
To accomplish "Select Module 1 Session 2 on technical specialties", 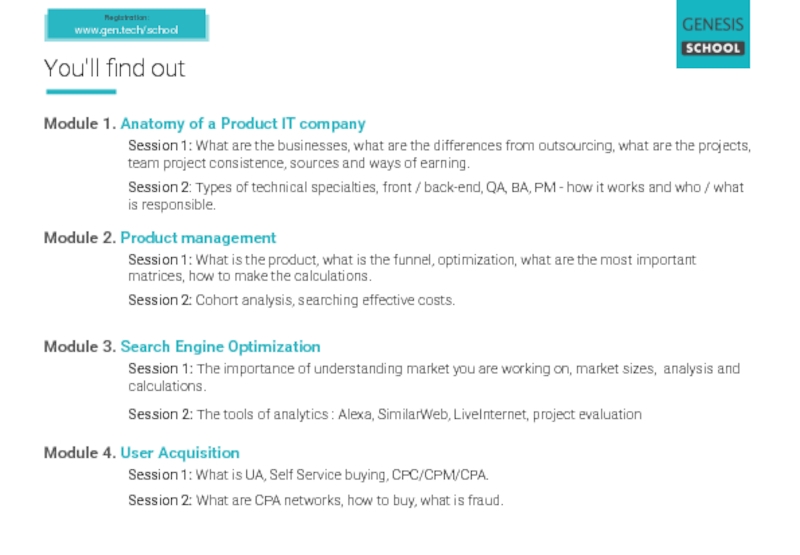I will [x=435, y=196].
